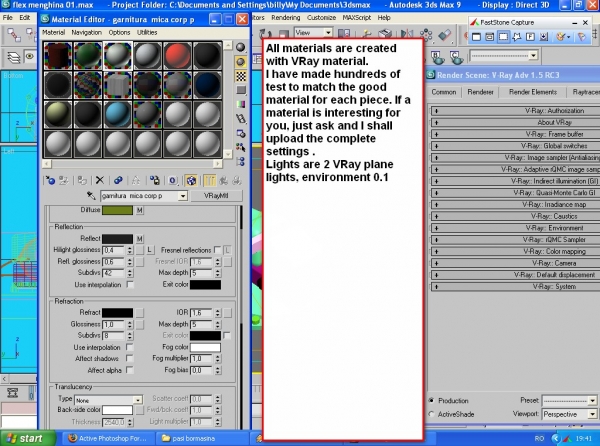Open the Utilities menu
The height and width of the screenshot is (446, 600).
(x=147, y=33)
